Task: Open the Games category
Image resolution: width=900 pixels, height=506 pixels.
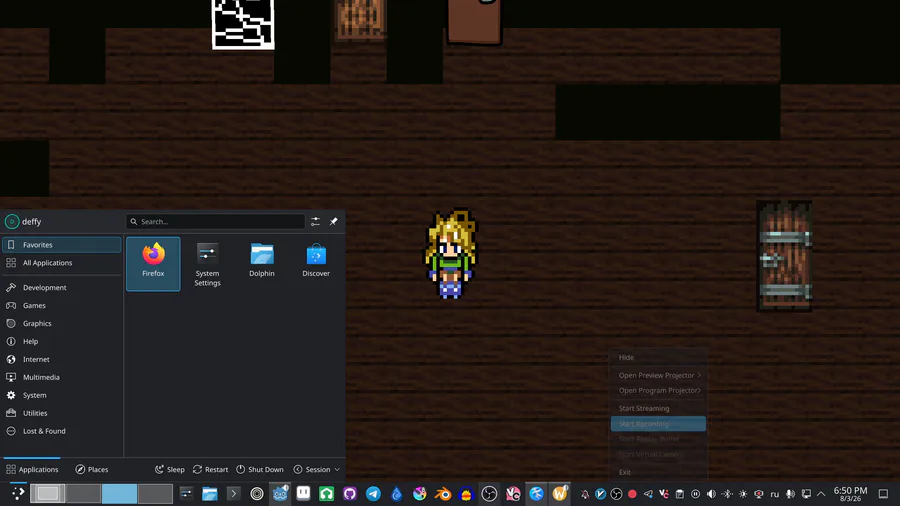Action: point(62,305)
